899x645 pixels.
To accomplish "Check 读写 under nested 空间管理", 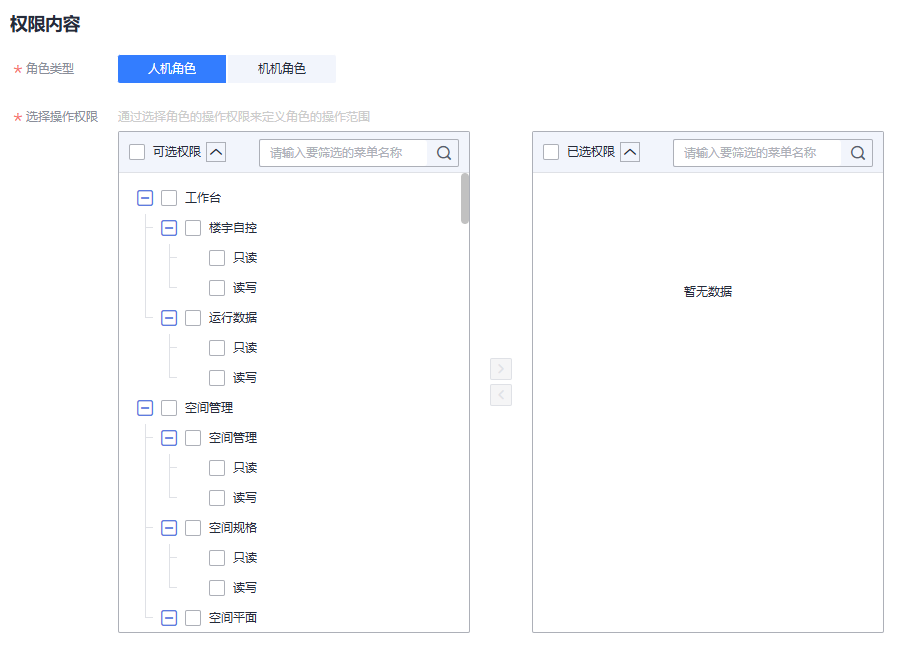I will pos(217,498).
